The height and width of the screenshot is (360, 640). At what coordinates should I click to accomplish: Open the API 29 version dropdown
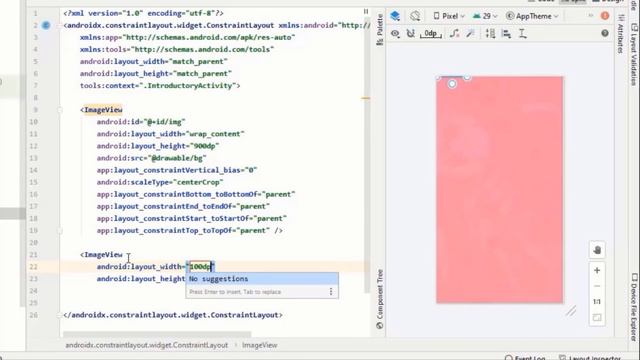(x=485, y=16)
